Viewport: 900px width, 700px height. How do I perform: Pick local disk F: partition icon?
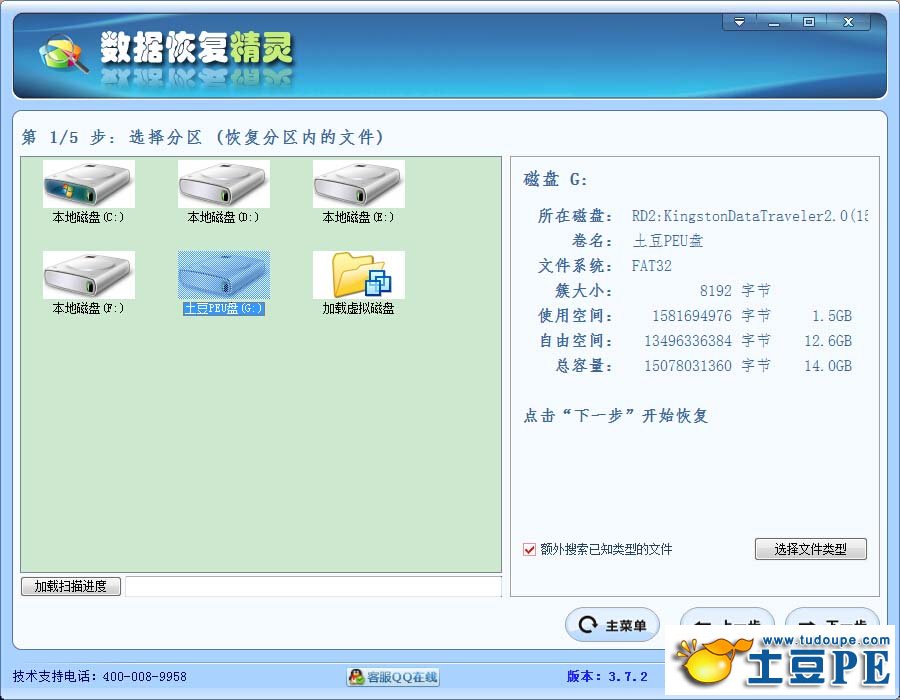pos(88,277)
